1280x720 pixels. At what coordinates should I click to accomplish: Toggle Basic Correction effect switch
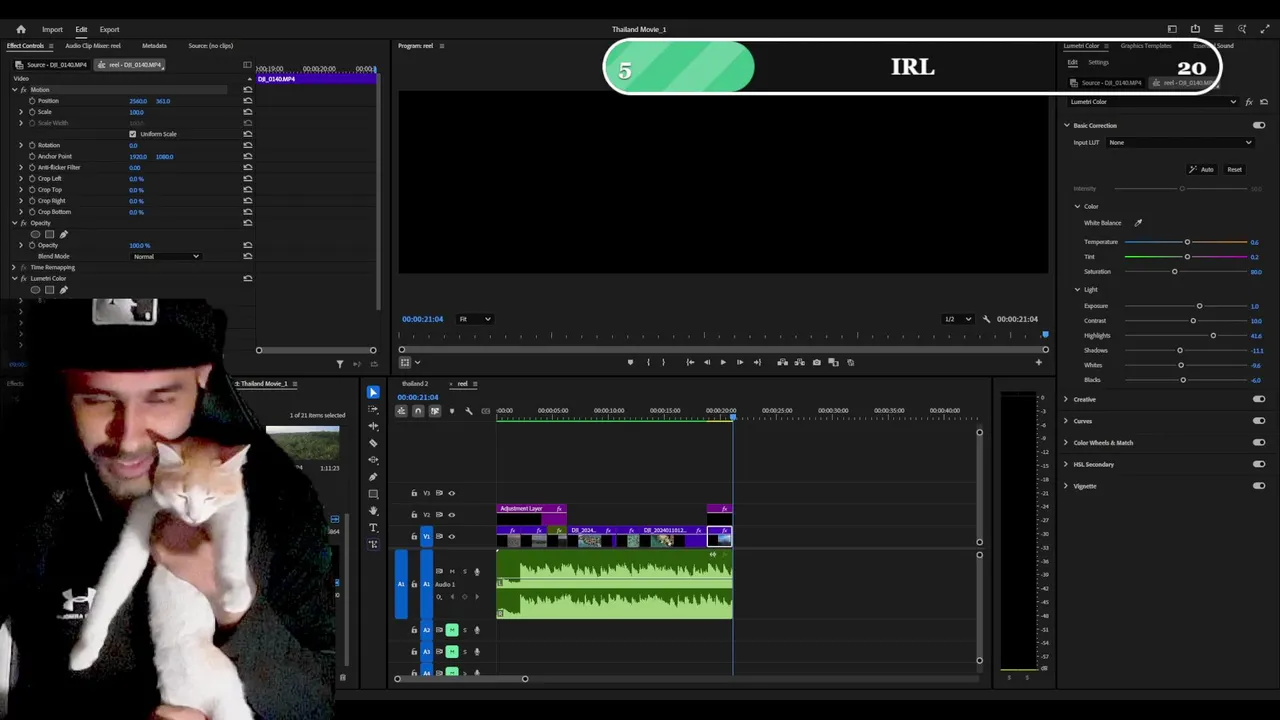pyautogui.click(x=1259, y=125)
